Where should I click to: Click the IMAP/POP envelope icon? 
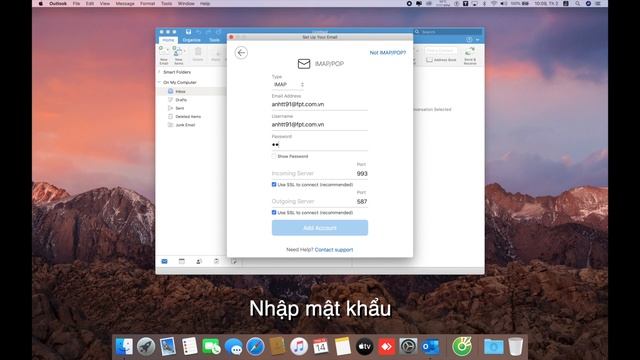coord(304,64)
